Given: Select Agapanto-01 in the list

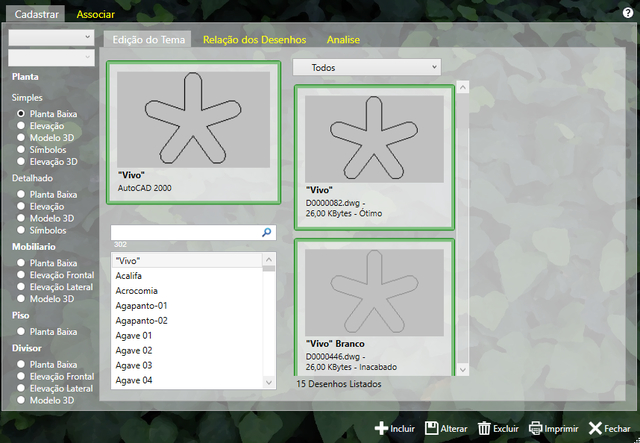Looking at the screenshot, I should click(x=141, y=305).
